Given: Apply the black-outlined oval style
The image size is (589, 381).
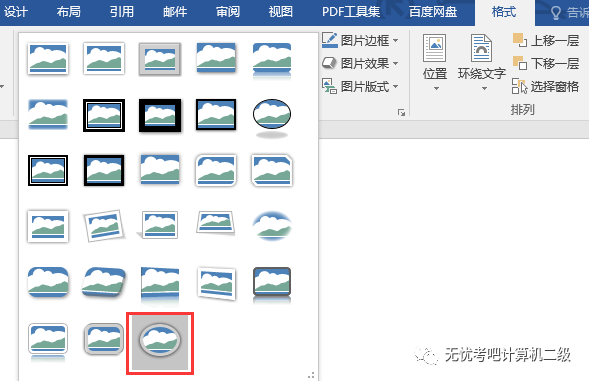Looking at the screenshot, I should pyautogui.click(x=272, y=118).
